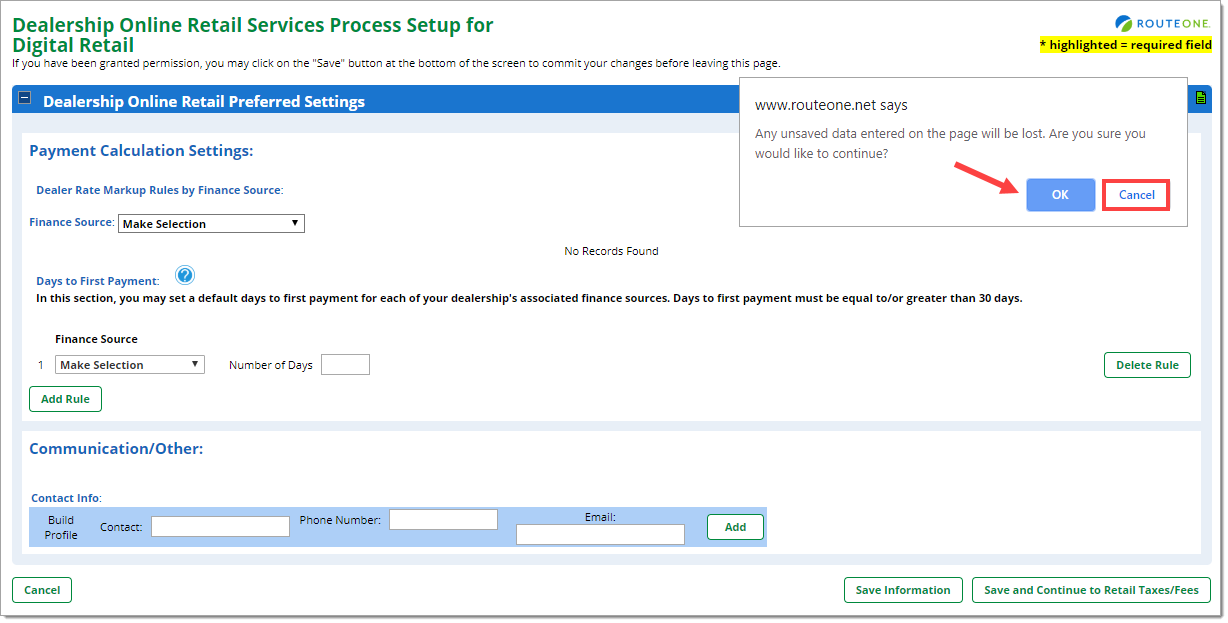Click the Save Information button
1228x623 pixels.
[903, 590]
